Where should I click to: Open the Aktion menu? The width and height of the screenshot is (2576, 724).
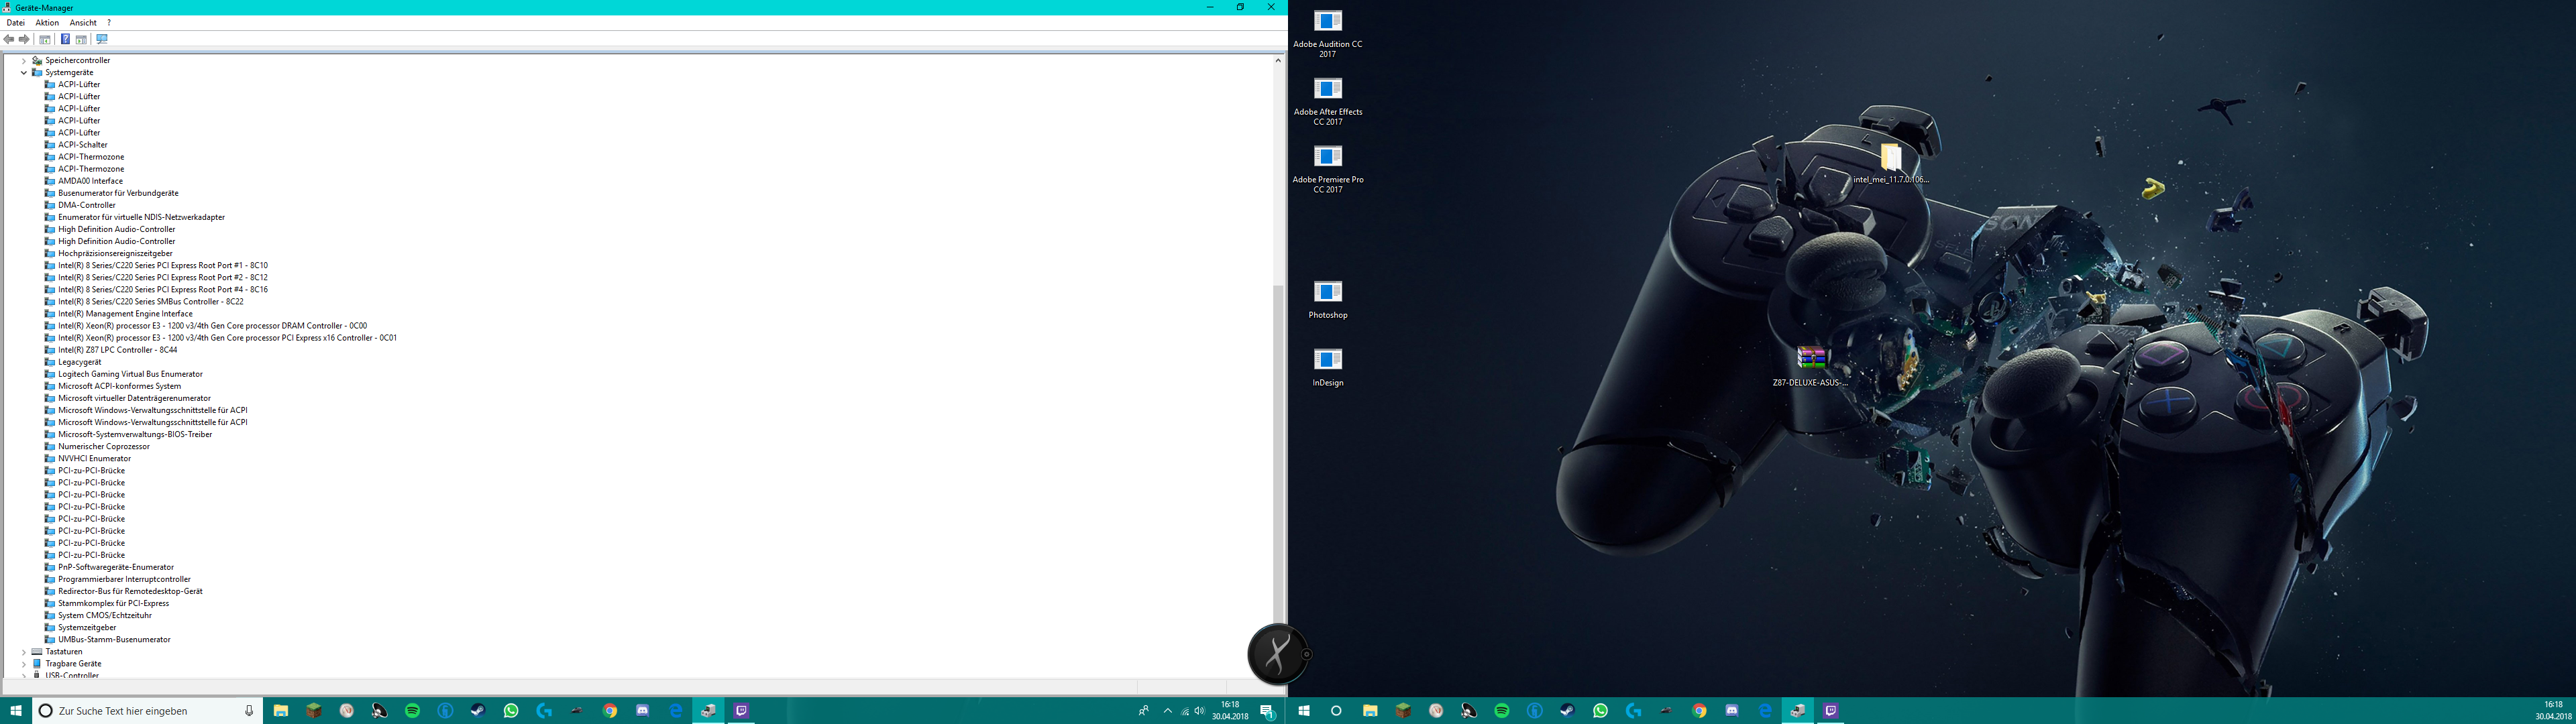coord(47,22)
